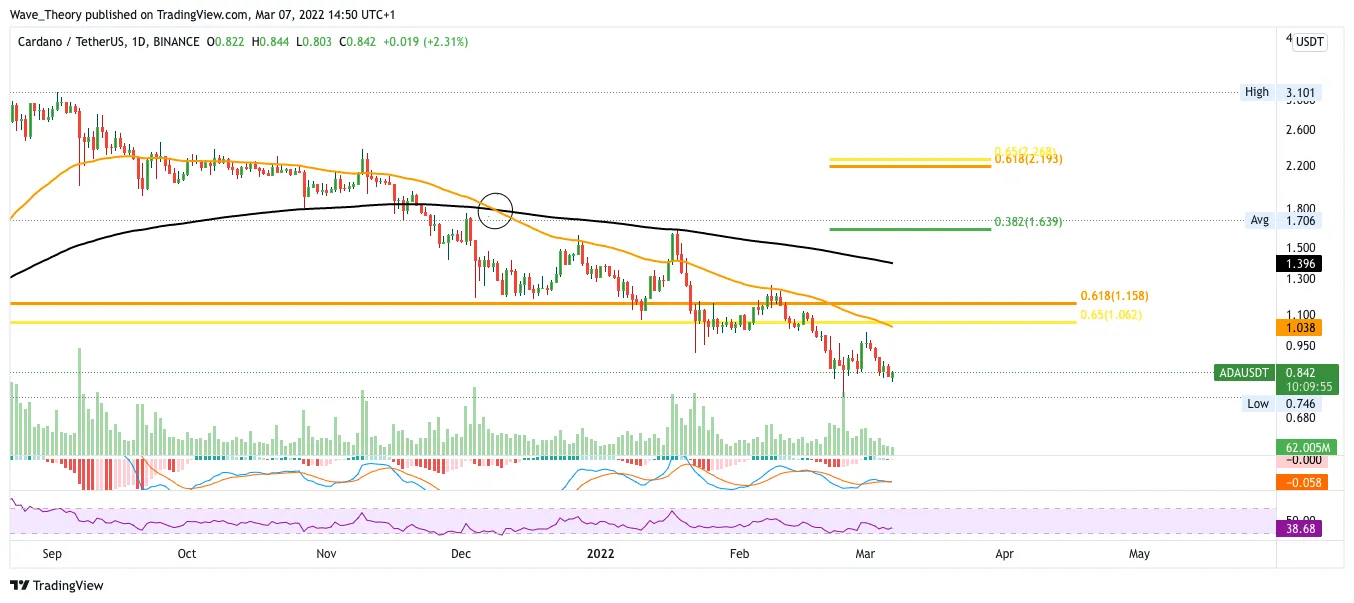Click the TradingView logo icon
The image size is (1354, 603).
point(21,585)
